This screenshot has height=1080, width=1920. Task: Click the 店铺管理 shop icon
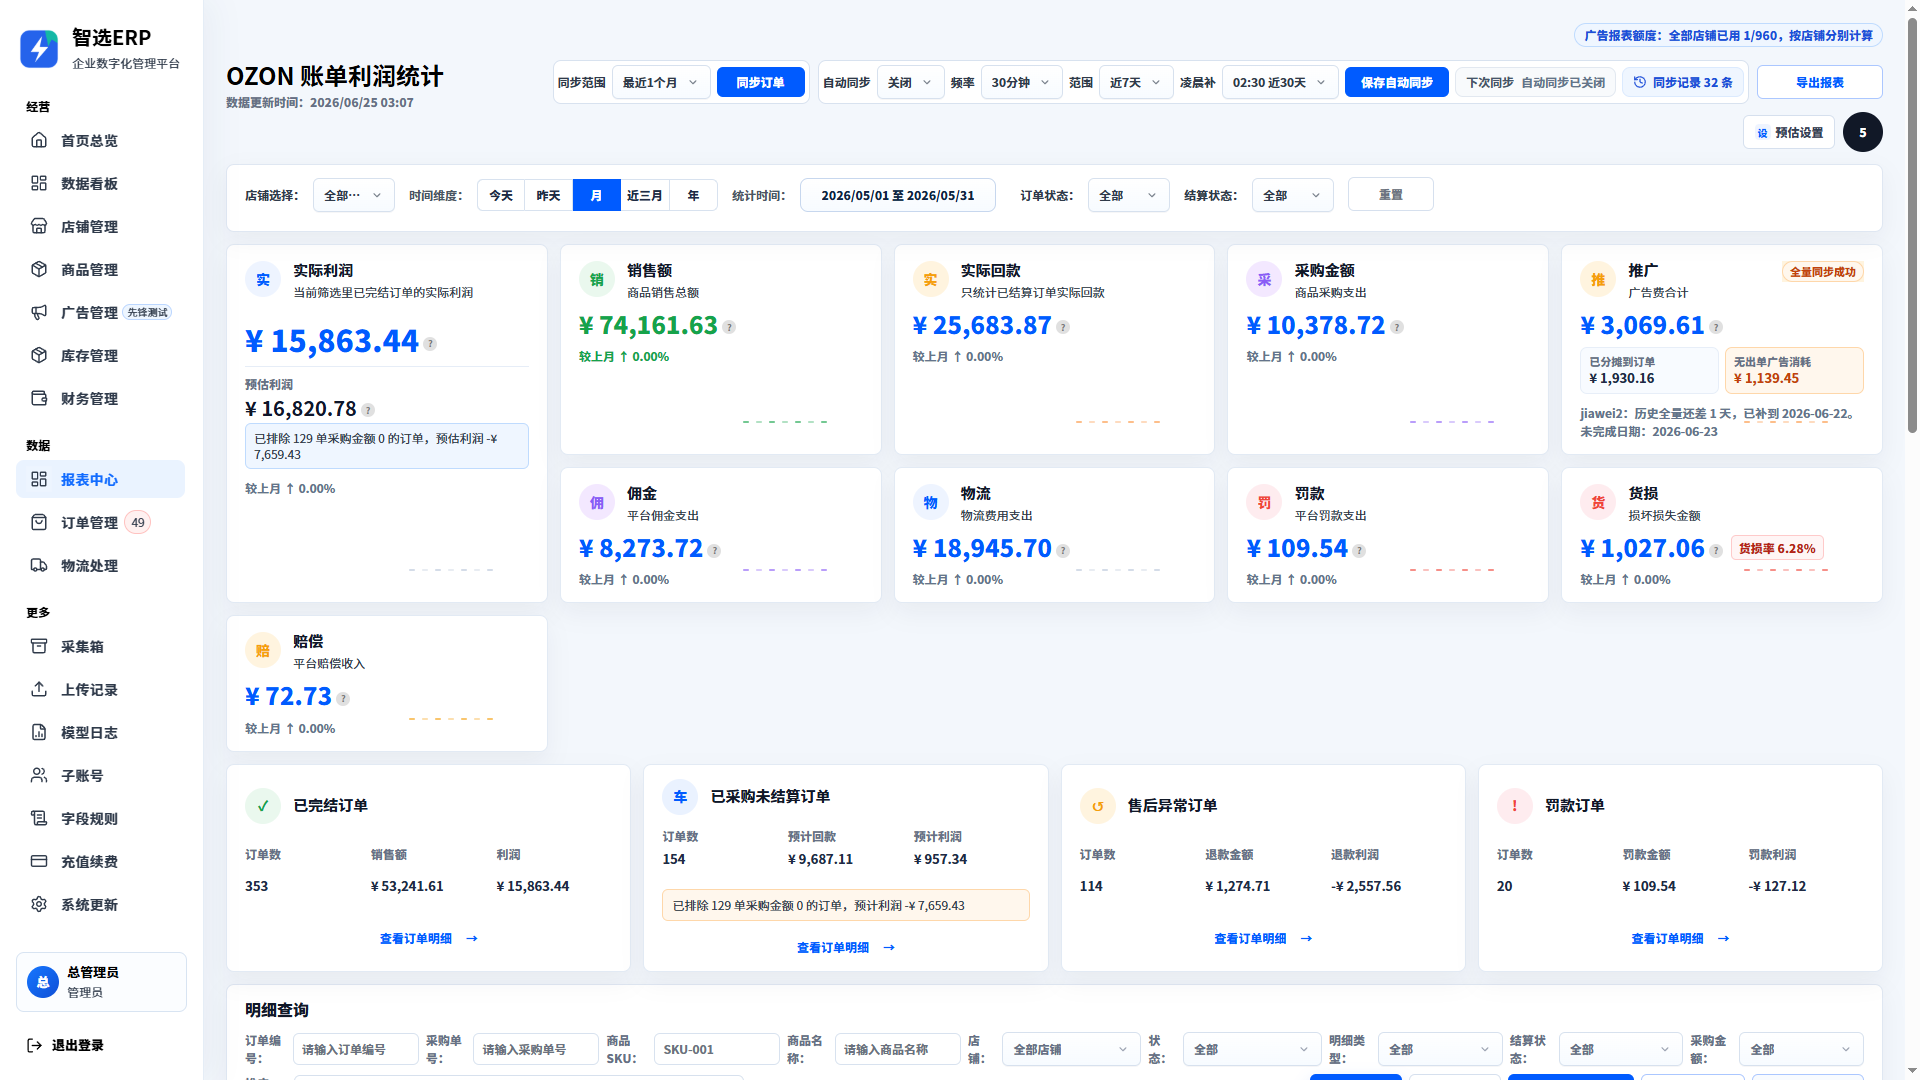(x=39, y=226)
